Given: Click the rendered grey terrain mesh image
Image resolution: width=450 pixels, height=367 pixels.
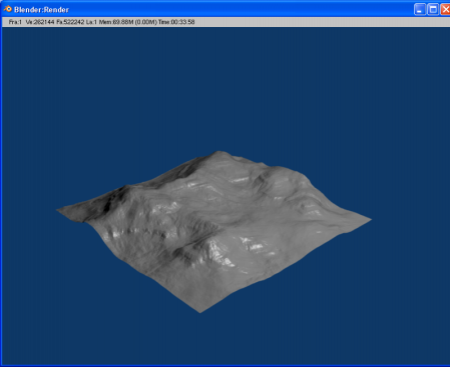Looking at the screenshot, I should coord(213,231).
